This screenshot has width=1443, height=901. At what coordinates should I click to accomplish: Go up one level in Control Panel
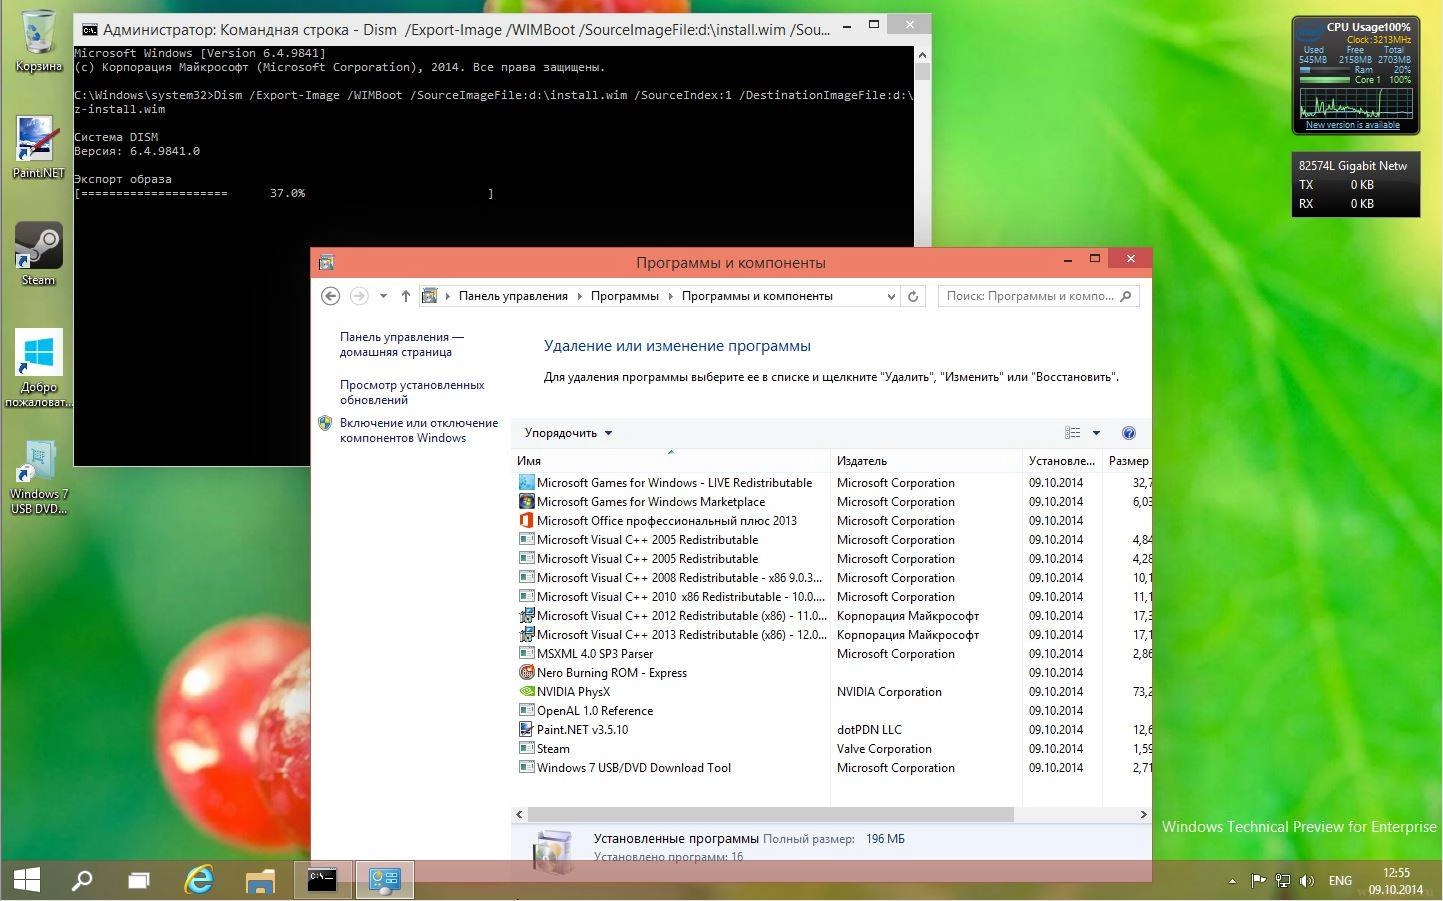coord(405,296)
